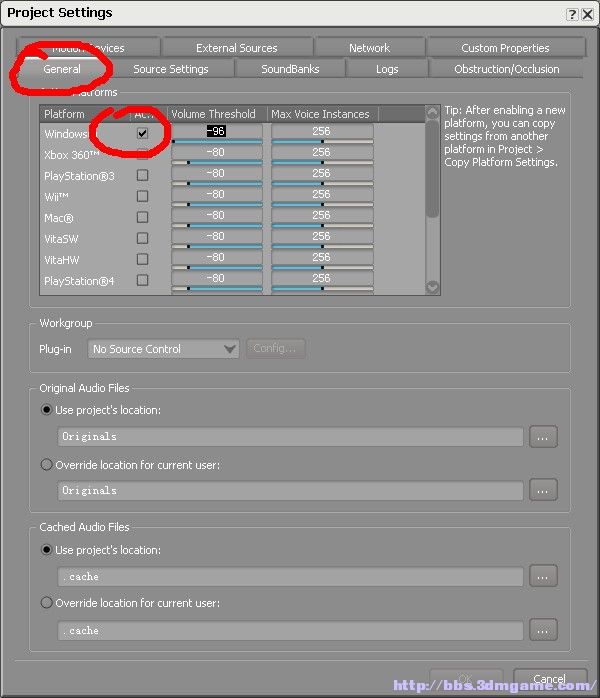The height and width of the screenshot is (698, 600).
Task: Click the Volume Threshold column header
Action: pos(214,114)
